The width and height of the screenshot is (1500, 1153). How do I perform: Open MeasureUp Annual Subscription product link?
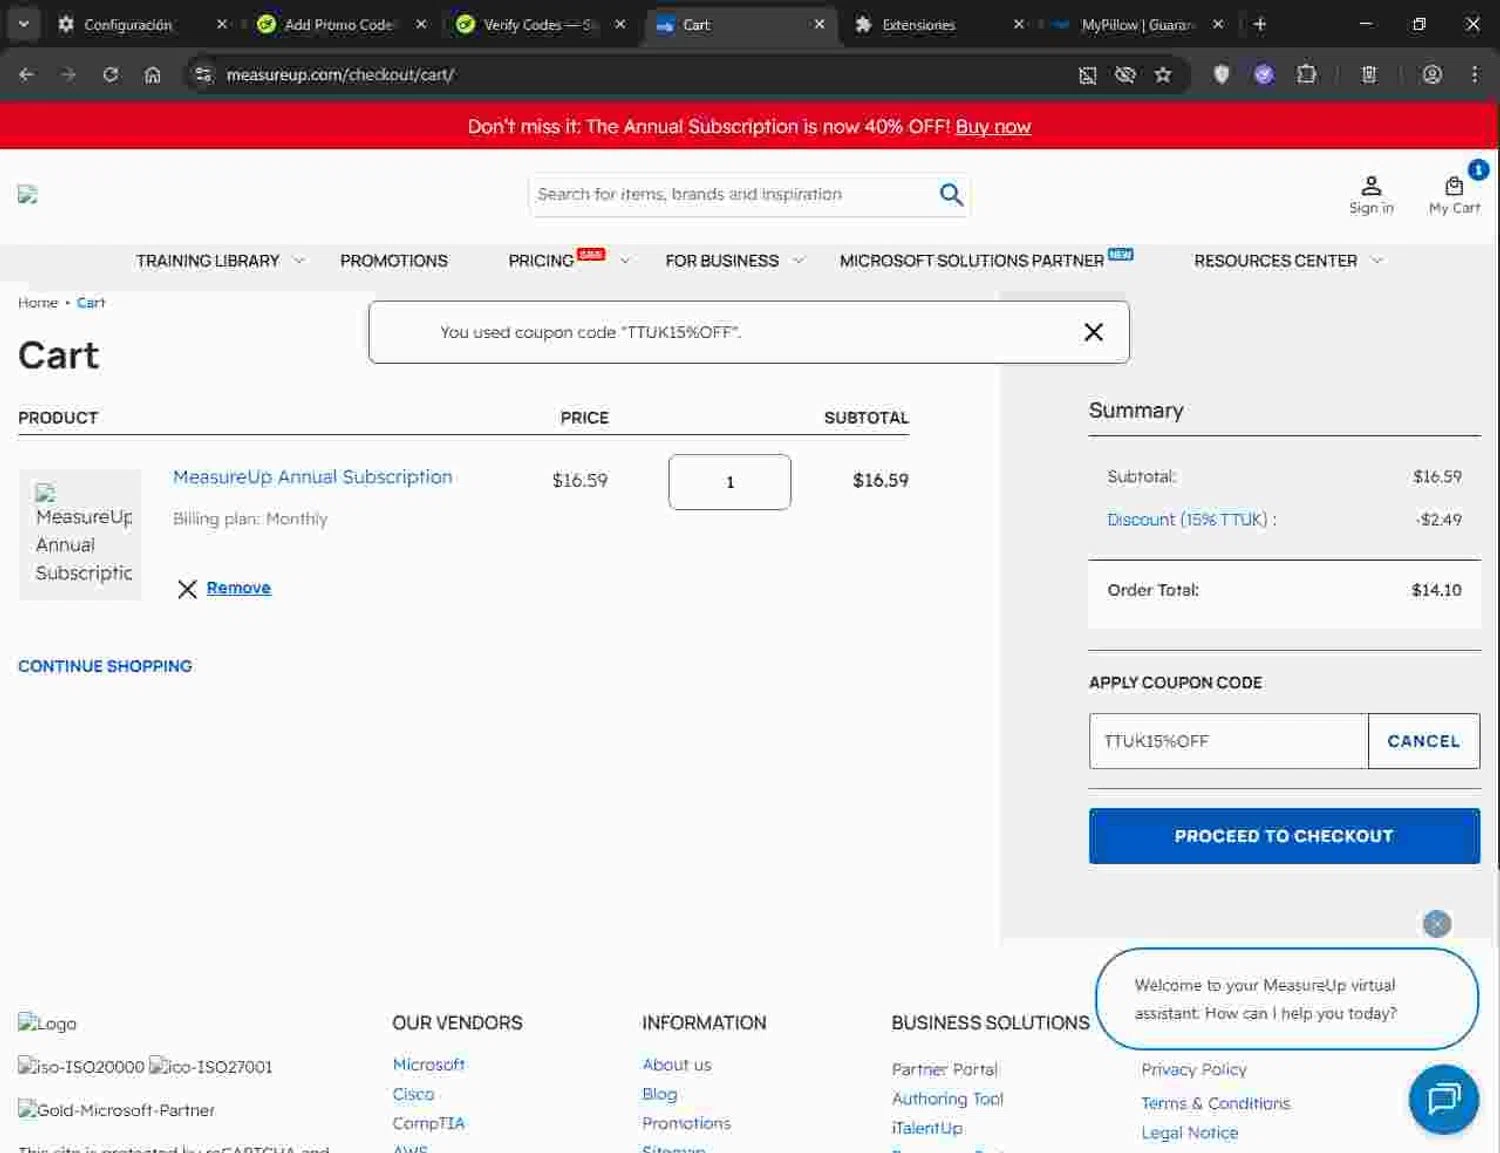tap(312, 477)
